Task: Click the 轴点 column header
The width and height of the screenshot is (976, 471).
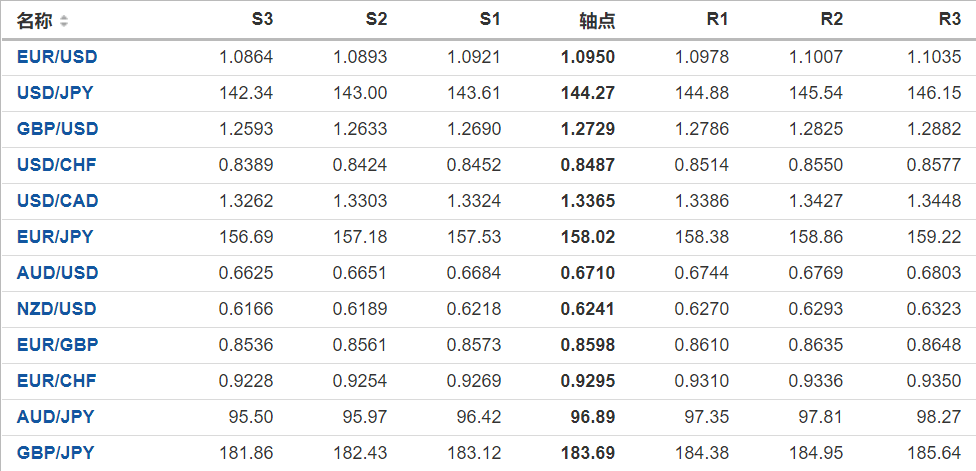Action: pos(597,21)
